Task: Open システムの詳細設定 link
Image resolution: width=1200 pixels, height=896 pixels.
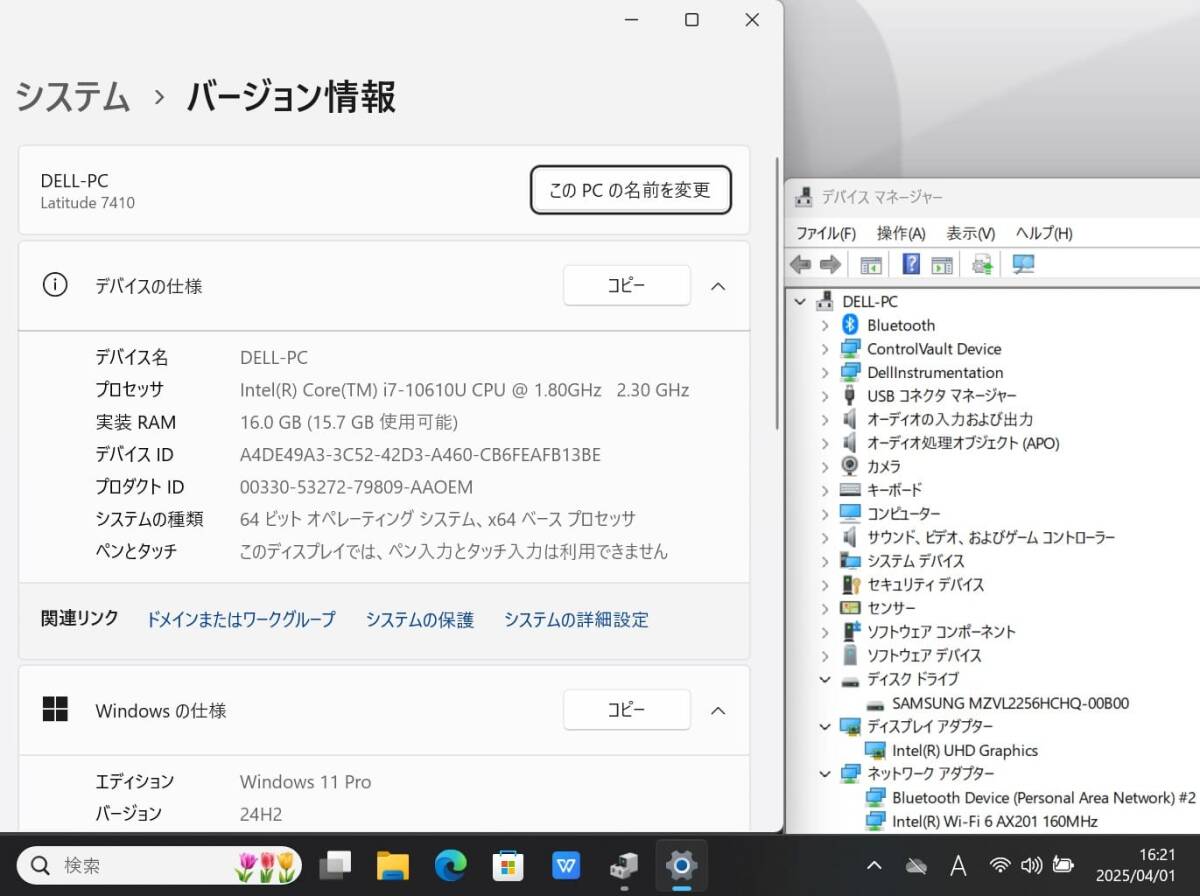Action: (x=576, y=620)
